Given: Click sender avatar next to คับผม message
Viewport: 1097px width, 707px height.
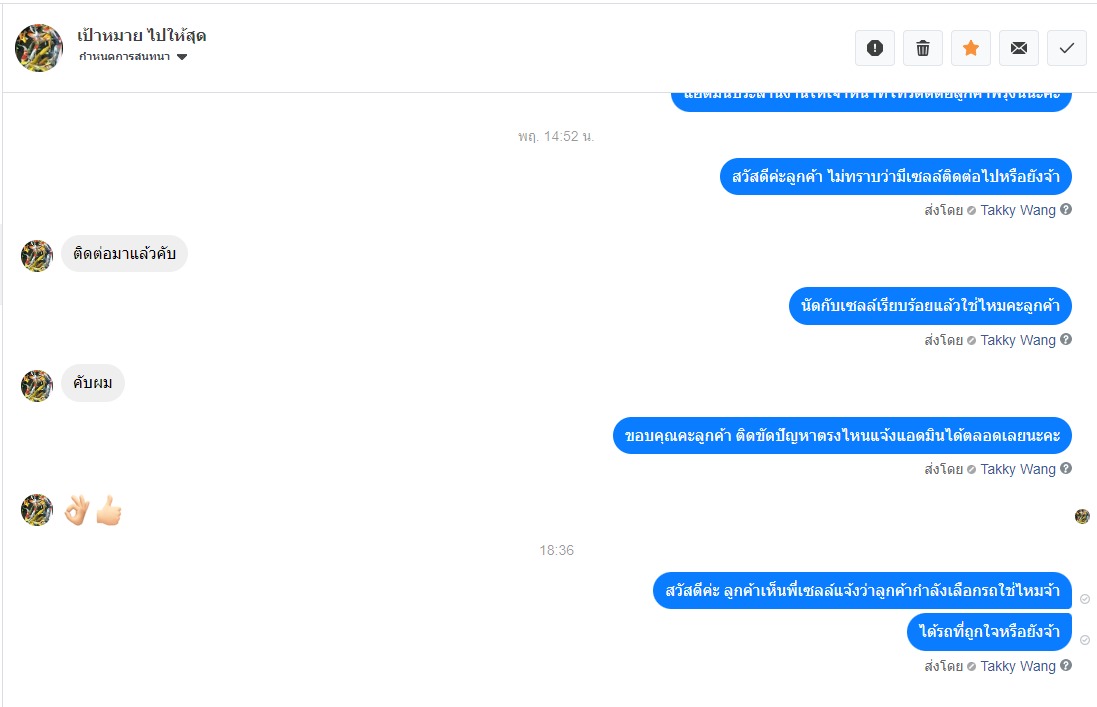Looking at the screenshot, I should point(37,386).
